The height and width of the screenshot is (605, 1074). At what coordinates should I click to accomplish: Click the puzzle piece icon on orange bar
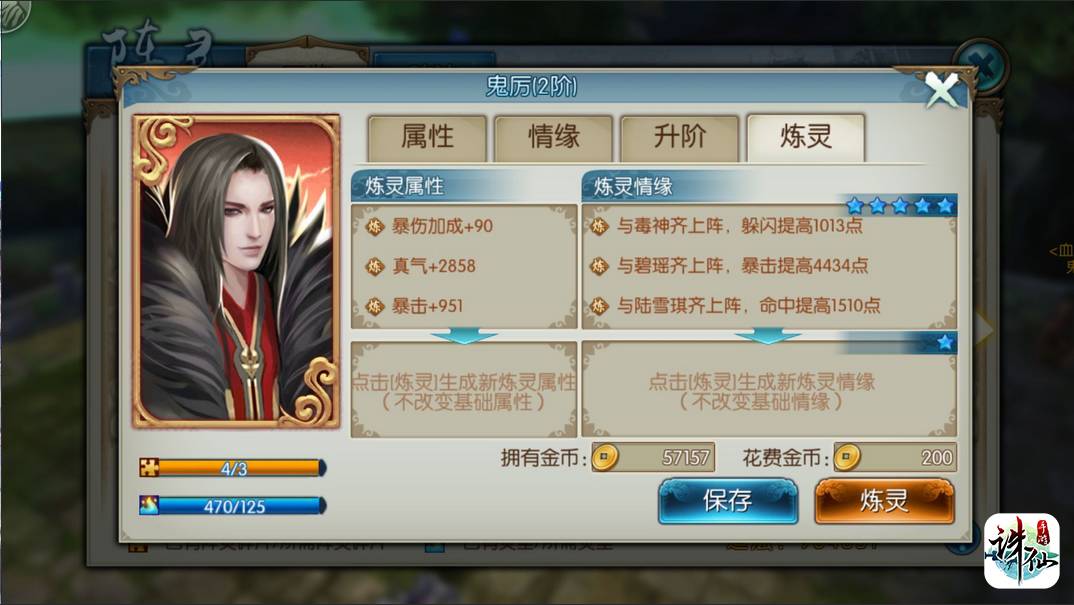[149, 467]
